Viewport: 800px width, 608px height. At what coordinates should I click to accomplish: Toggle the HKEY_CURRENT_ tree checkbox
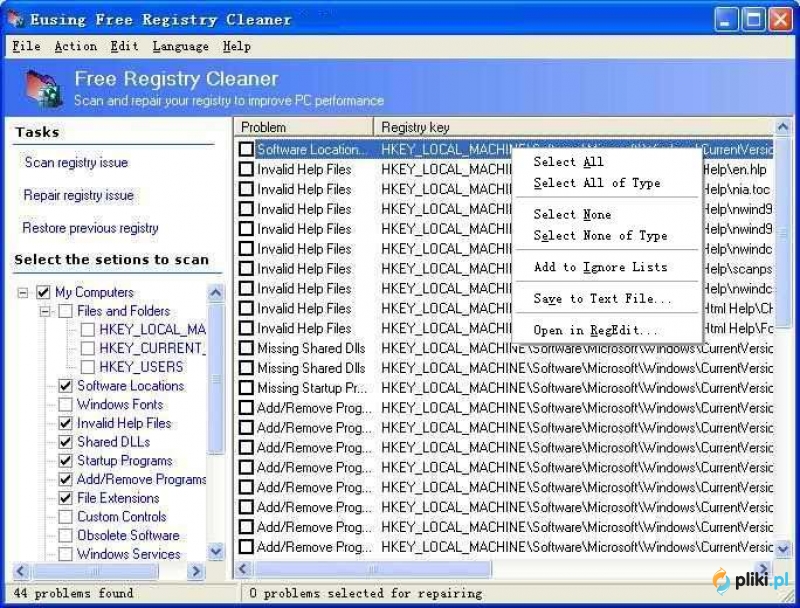88,348
